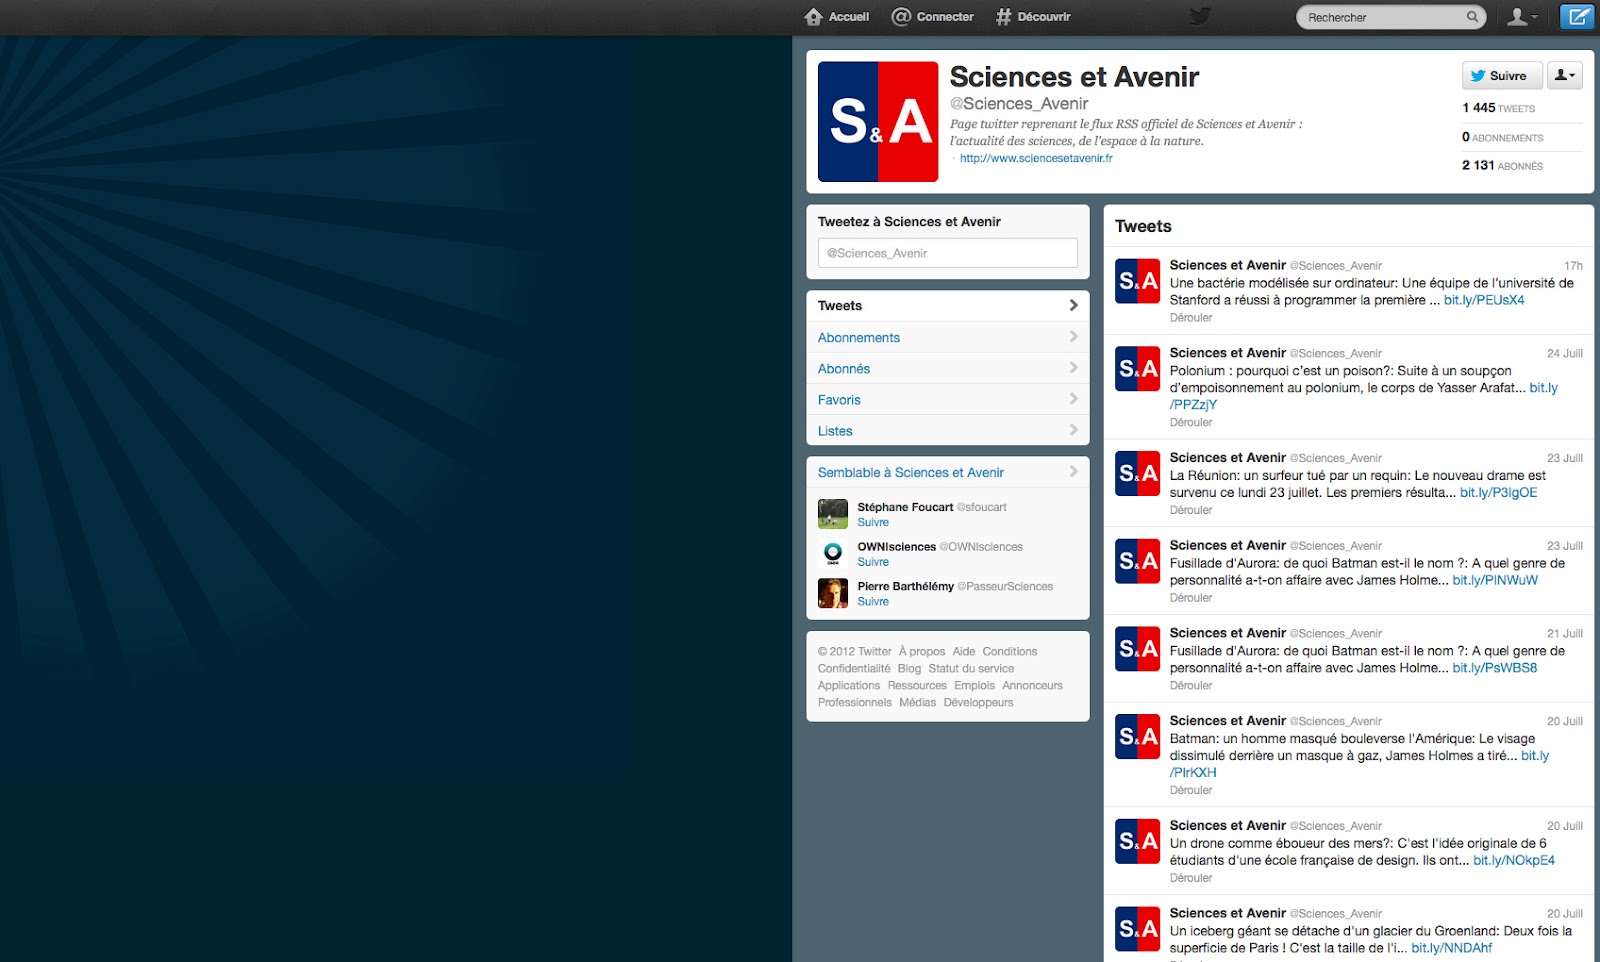This screenshot has height=962, width=1600.
Task: Open the Connecter @ icon
Action: (901, 16)
